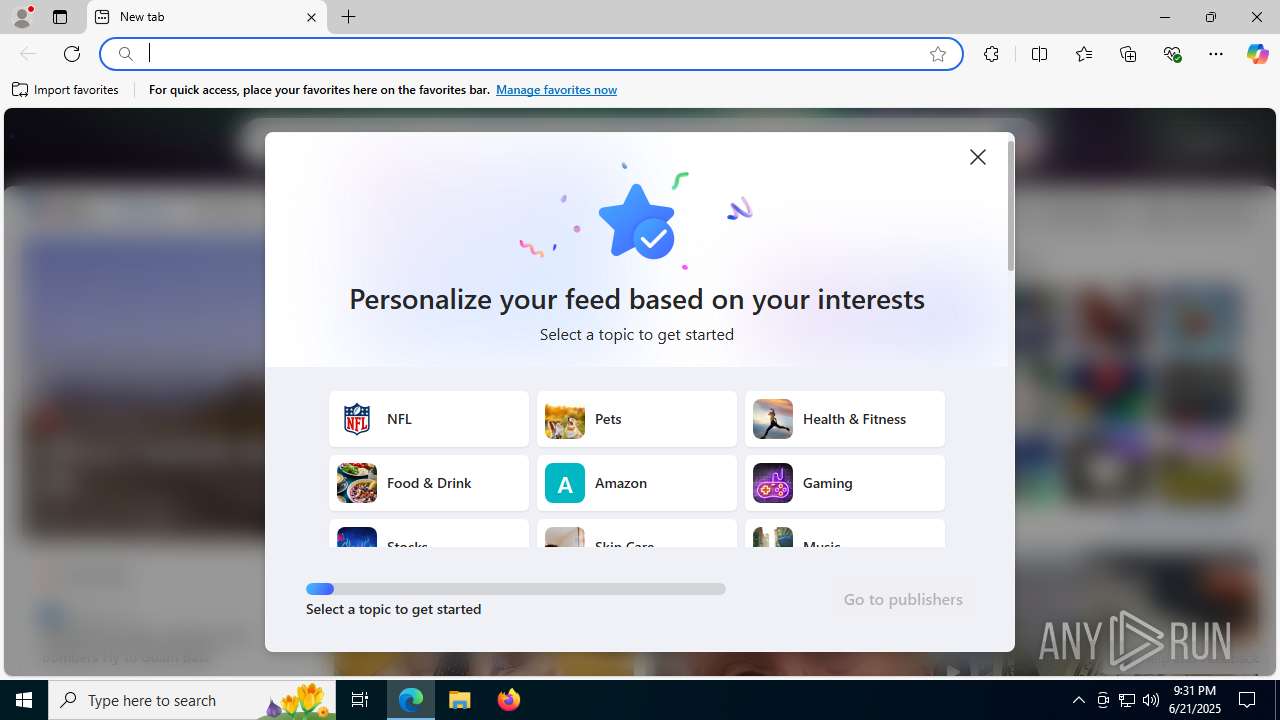Open the notification center icon
Viewport: 1280px width, 720px height.
tap(1247, 700)
